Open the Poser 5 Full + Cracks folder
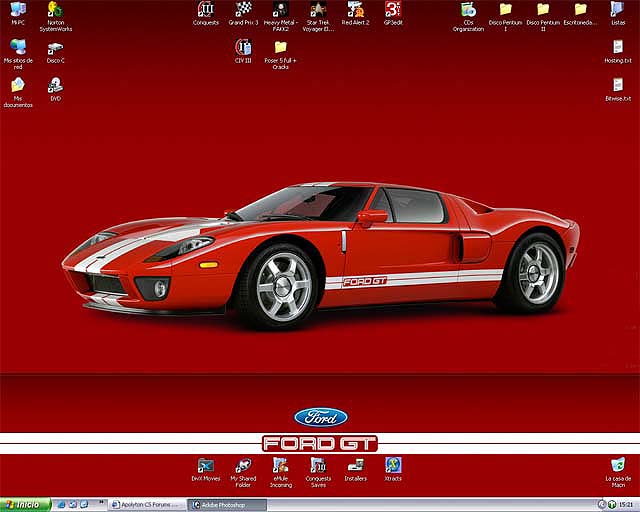The height and width of the screenshot is (512, 640). pyautogui.click(x=281, y=47)
